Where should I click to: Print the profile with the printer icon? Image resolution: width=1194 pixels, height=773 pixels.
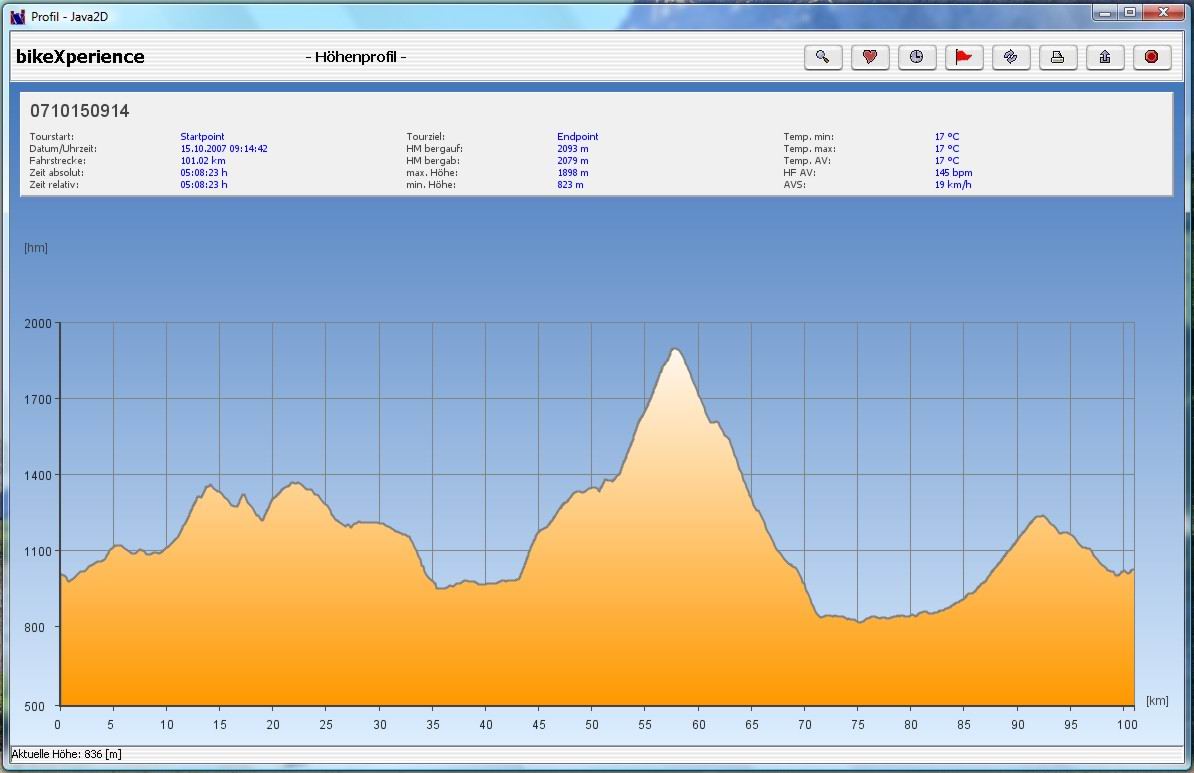click(1057, 57)
